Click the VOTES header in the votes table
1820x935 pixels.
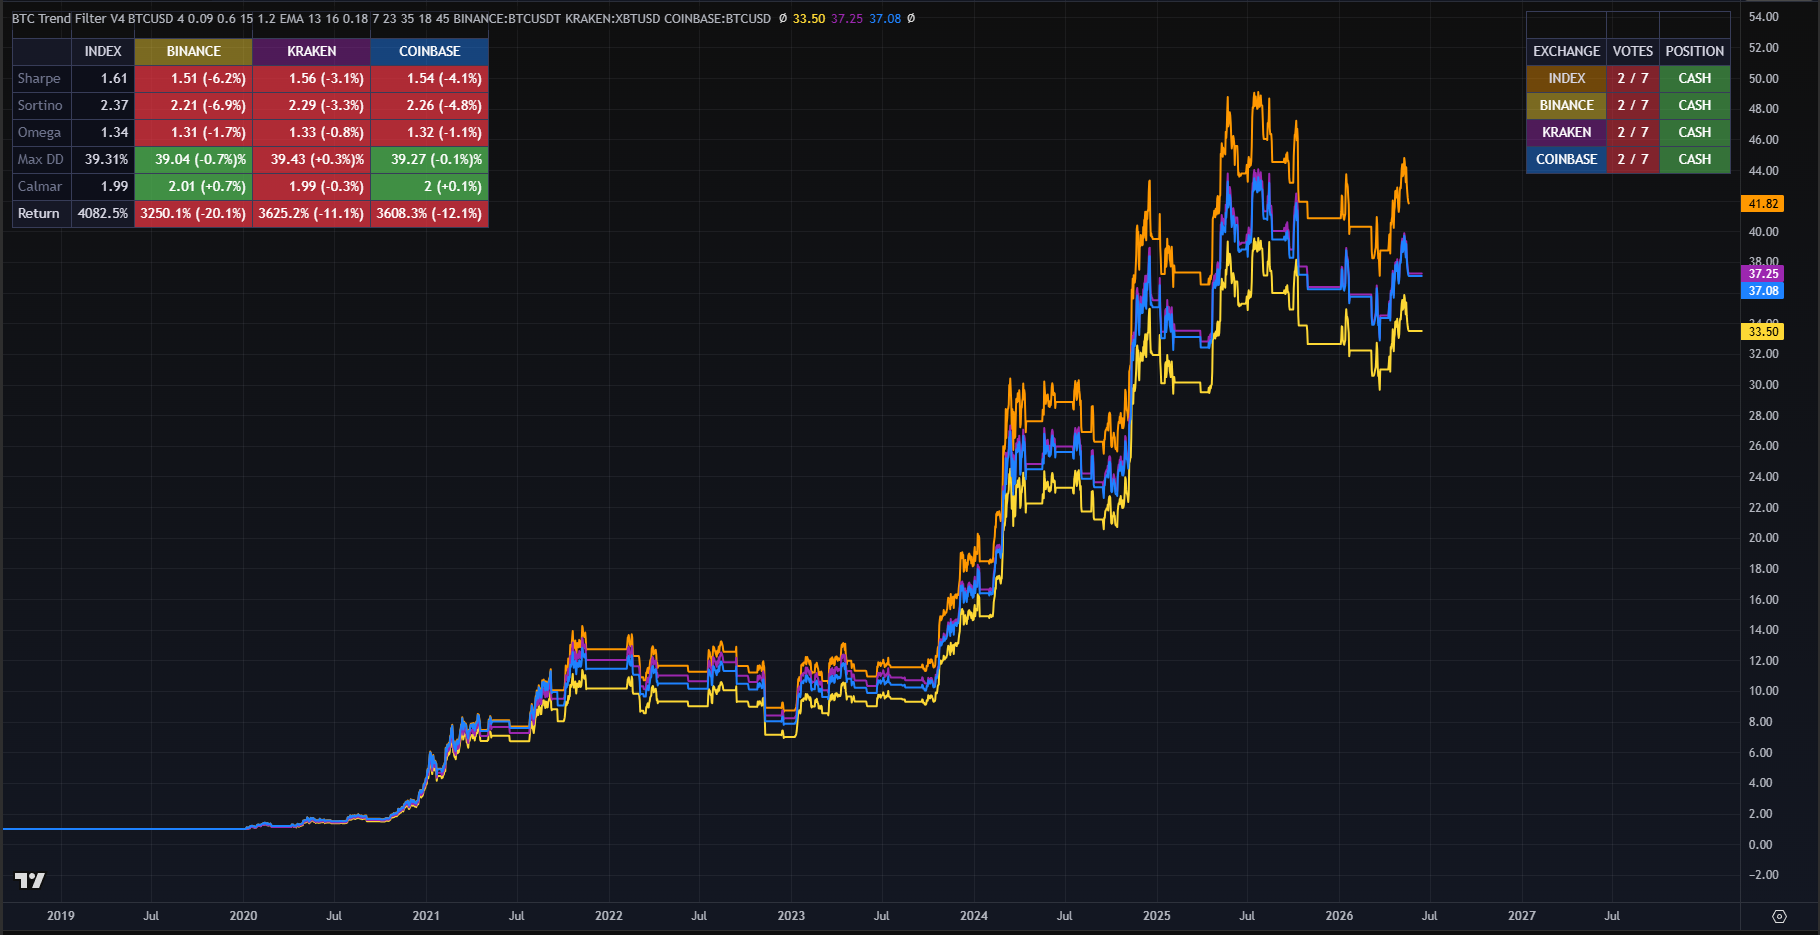(1633, 51)
